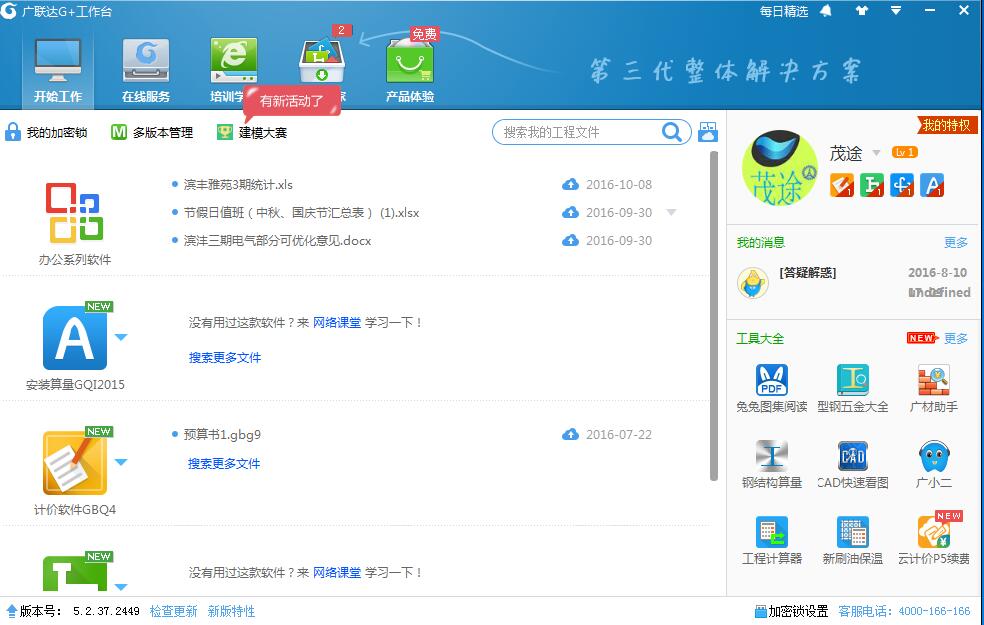Open 型钢五金大全 tool

(x=853, y=388)
